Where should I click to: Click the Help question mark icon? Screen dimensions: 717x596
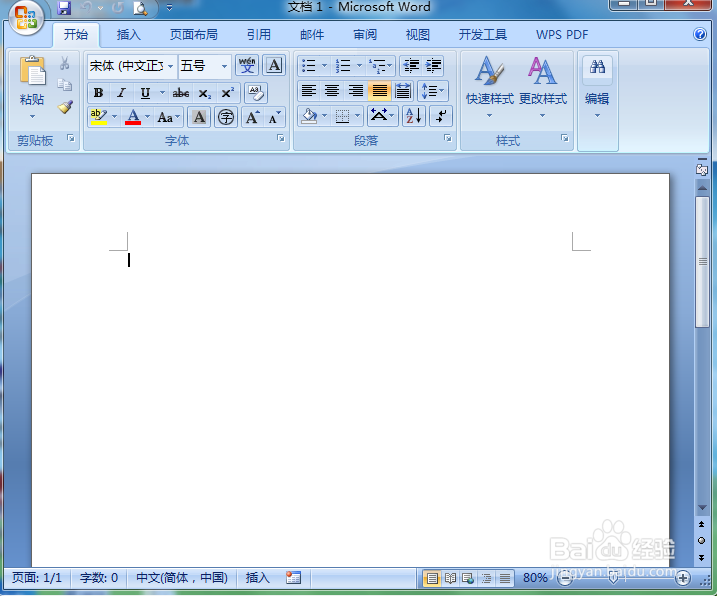pyautogui.click(x=700, y=34)
